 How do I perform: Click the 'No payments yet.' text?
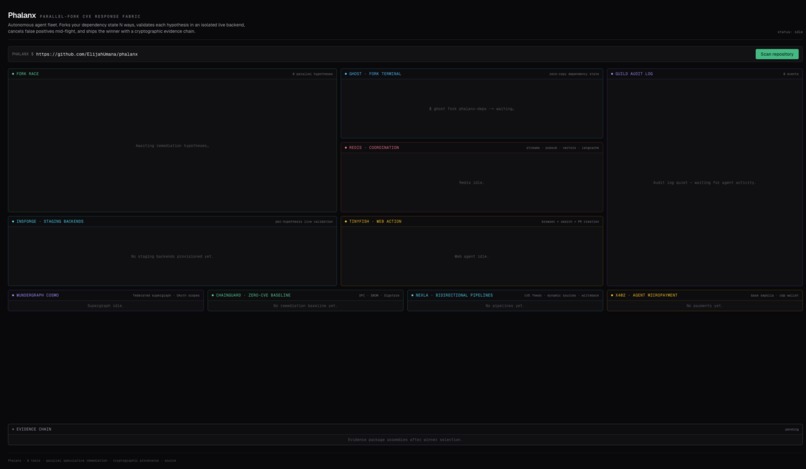coord(704,305)
